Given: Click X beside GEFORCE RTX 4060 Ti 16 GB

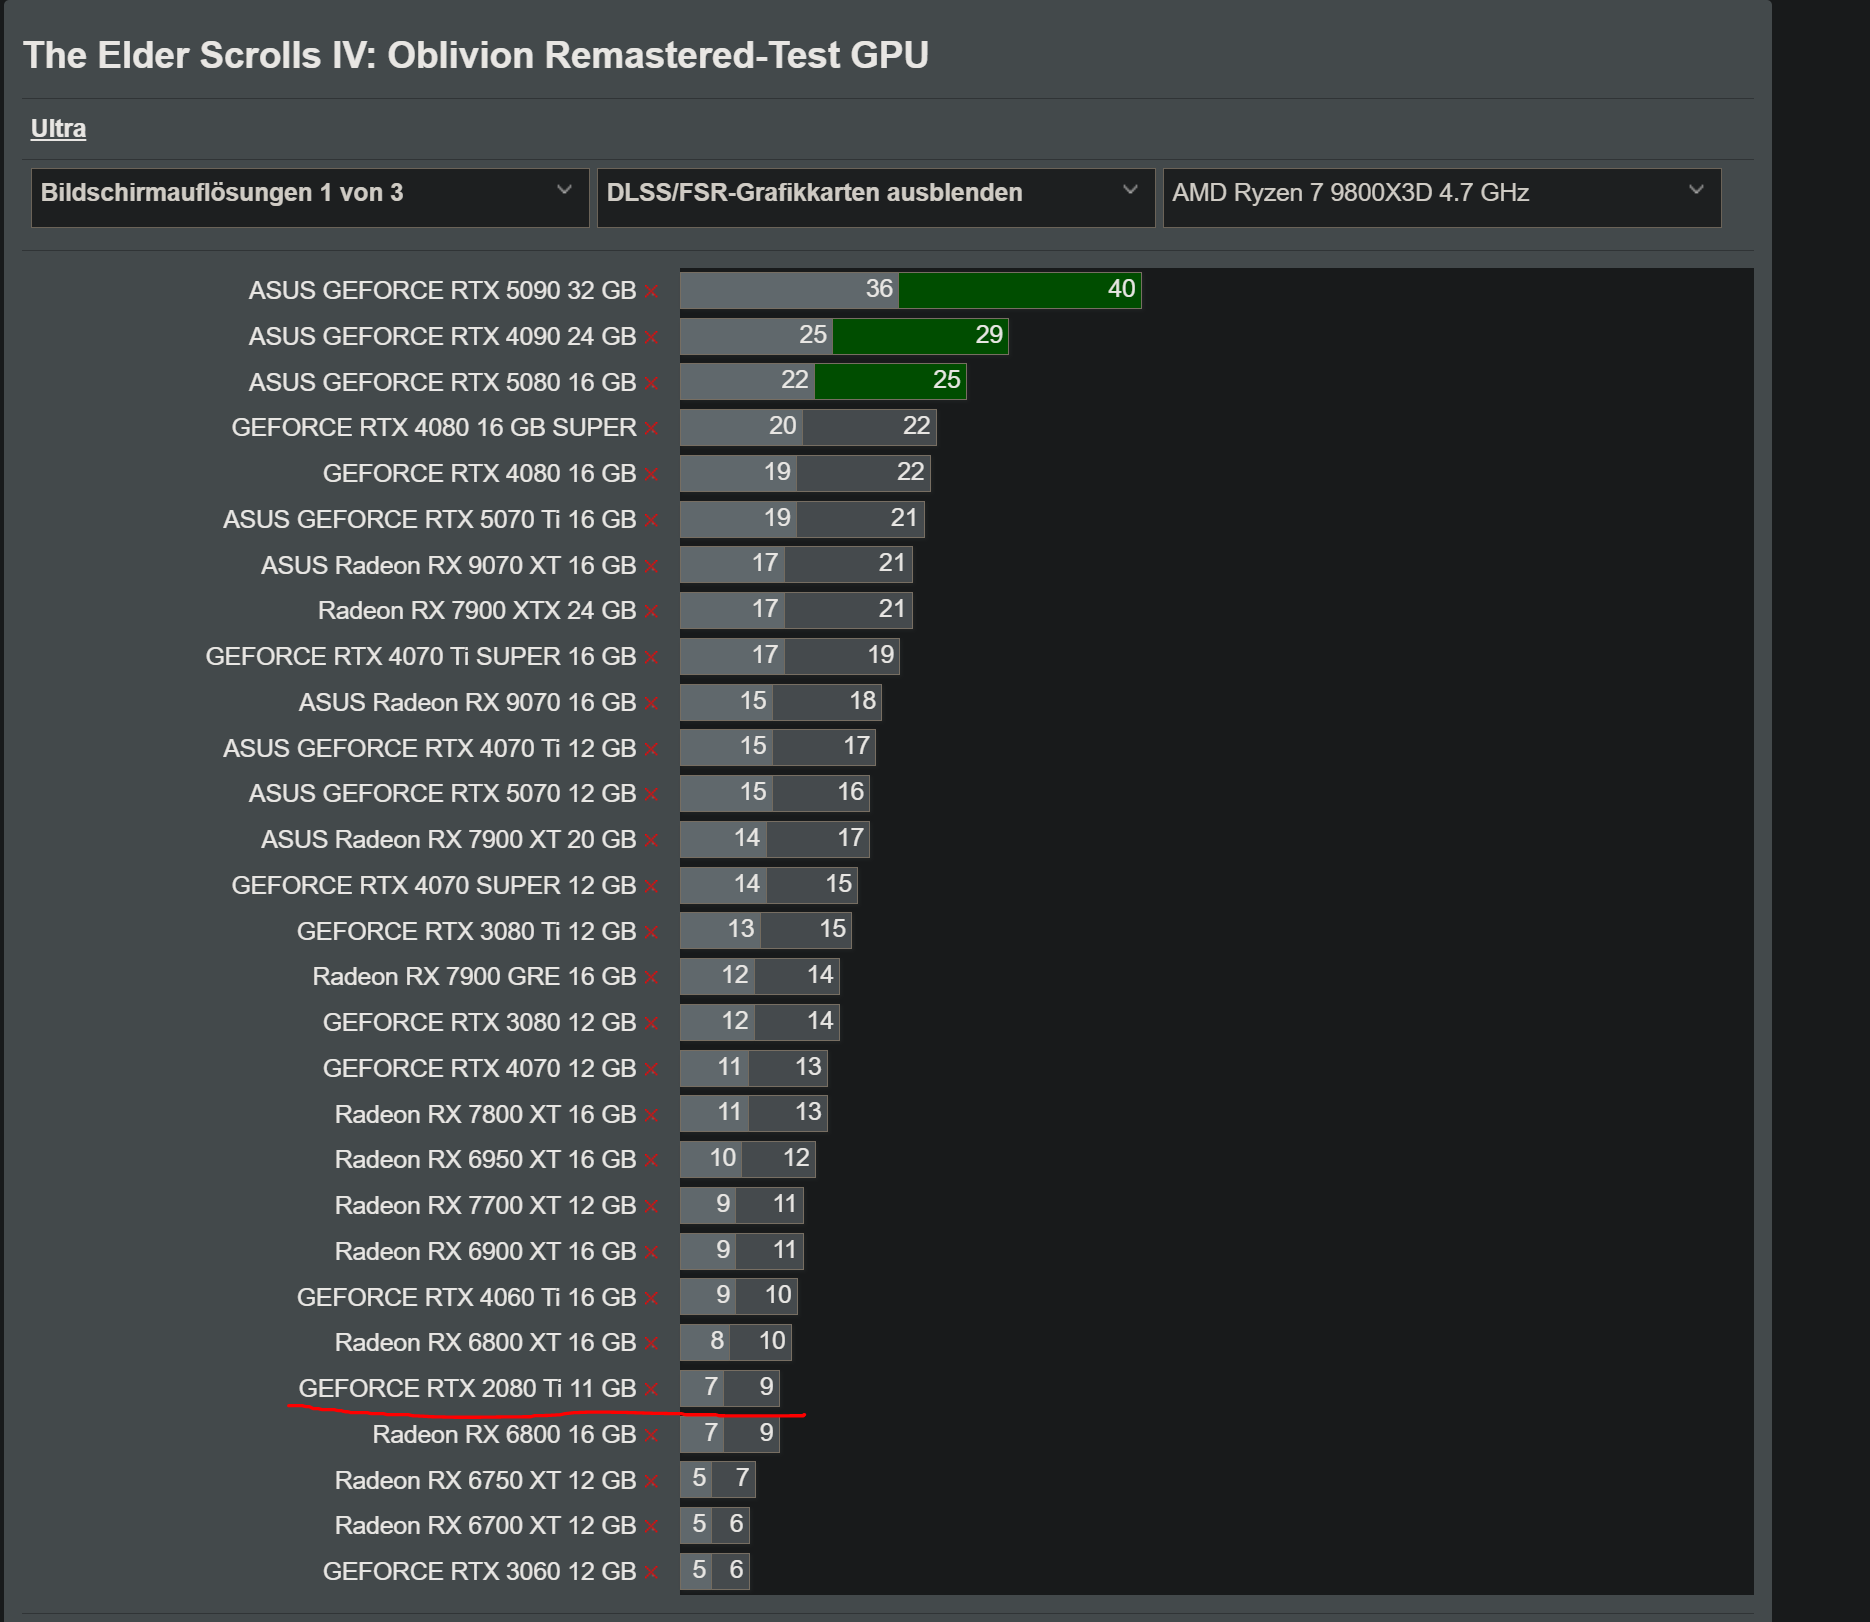Looking at the screenshot, I should pyautogui.click(x=652, y=1299).
